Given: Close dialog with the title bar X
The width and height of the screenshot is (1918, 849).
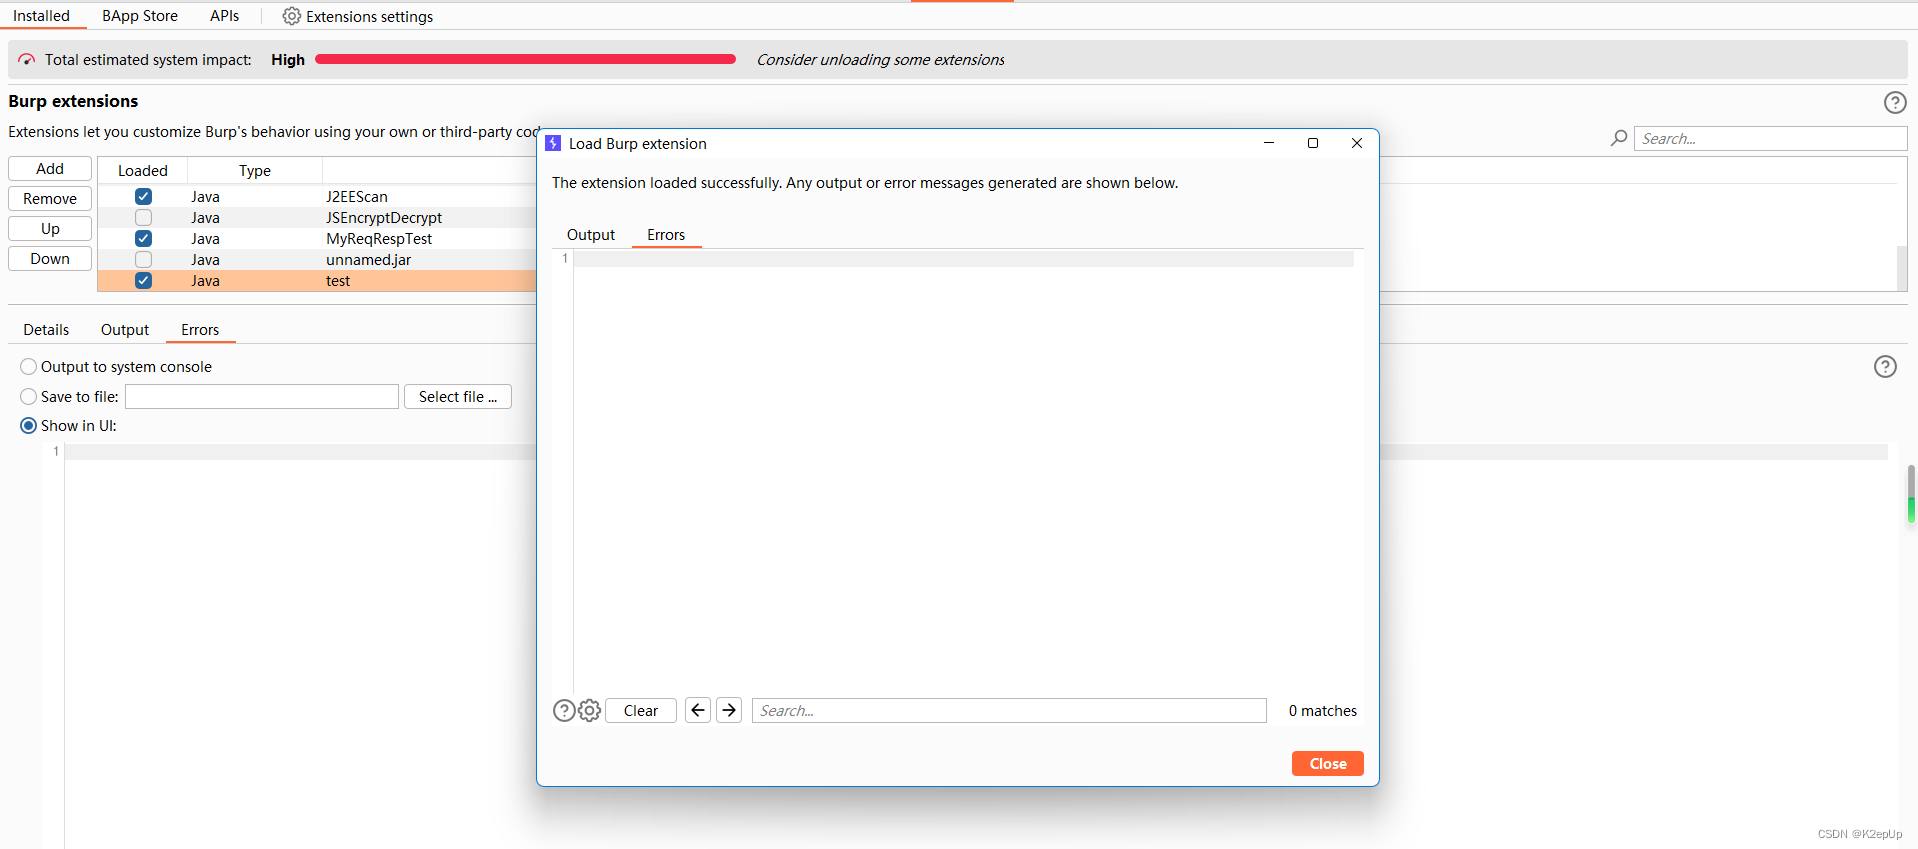Looking at the screenshot, I should [x=1357, y=143].
